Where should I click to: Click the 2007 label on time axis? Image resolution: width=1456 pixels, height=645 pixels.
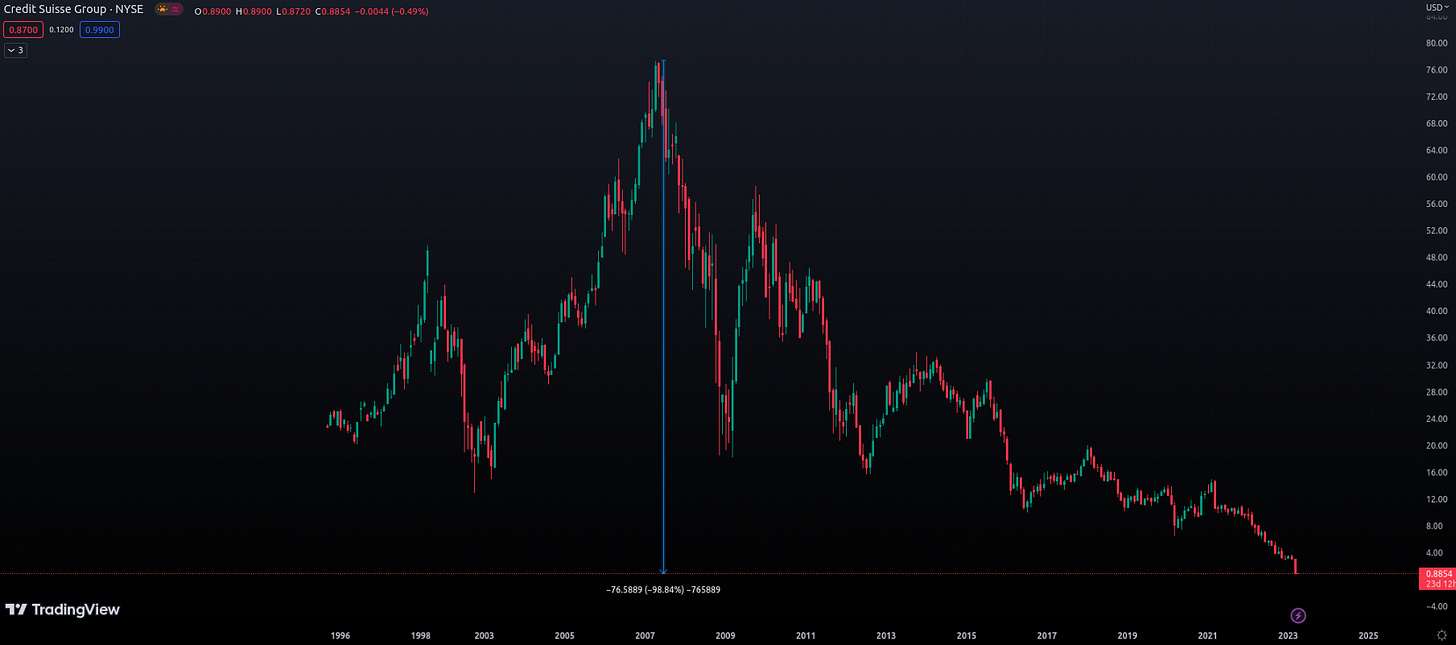(645, 635)
